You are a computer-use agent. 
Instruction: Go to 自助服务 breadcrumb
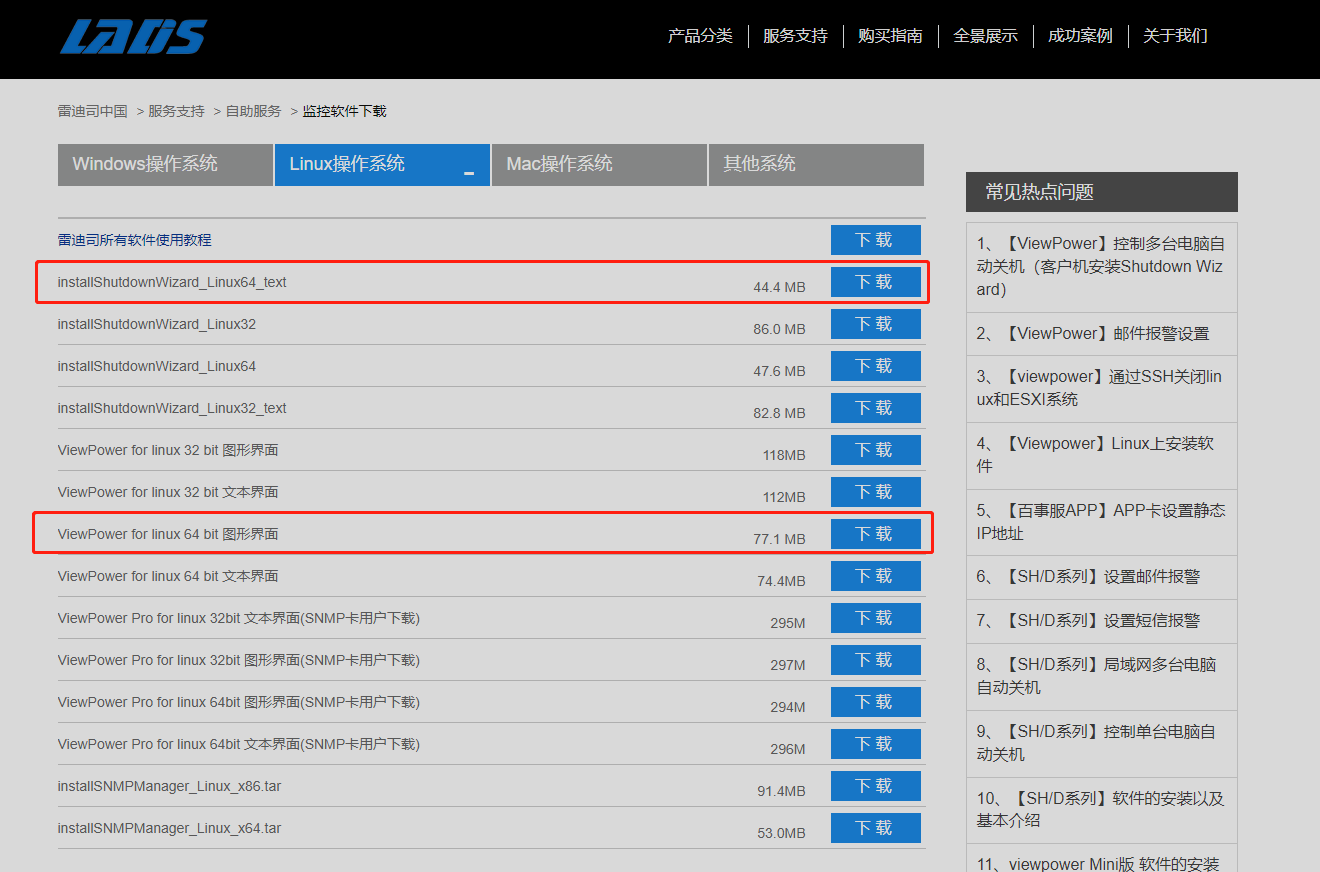(253, 111)
